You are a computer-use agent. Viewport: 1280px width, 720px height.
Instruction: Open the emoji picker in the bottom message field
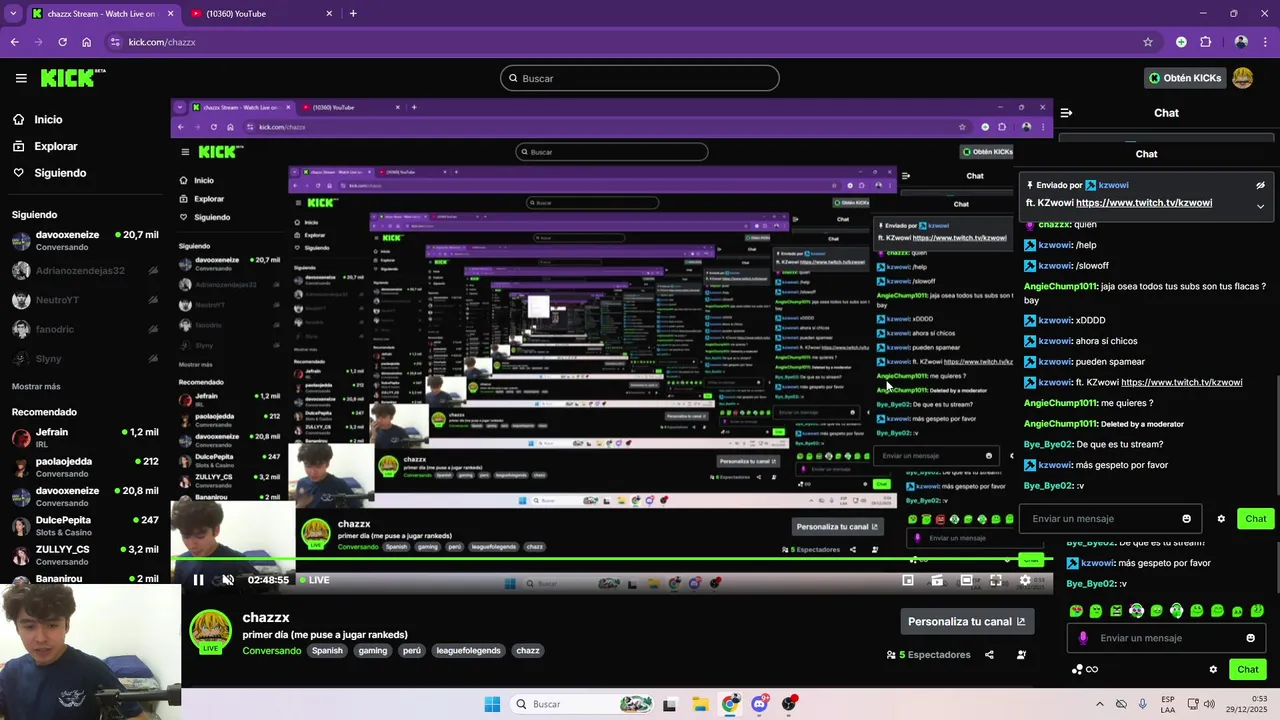pyautogui.click(x=1250, y=638)
